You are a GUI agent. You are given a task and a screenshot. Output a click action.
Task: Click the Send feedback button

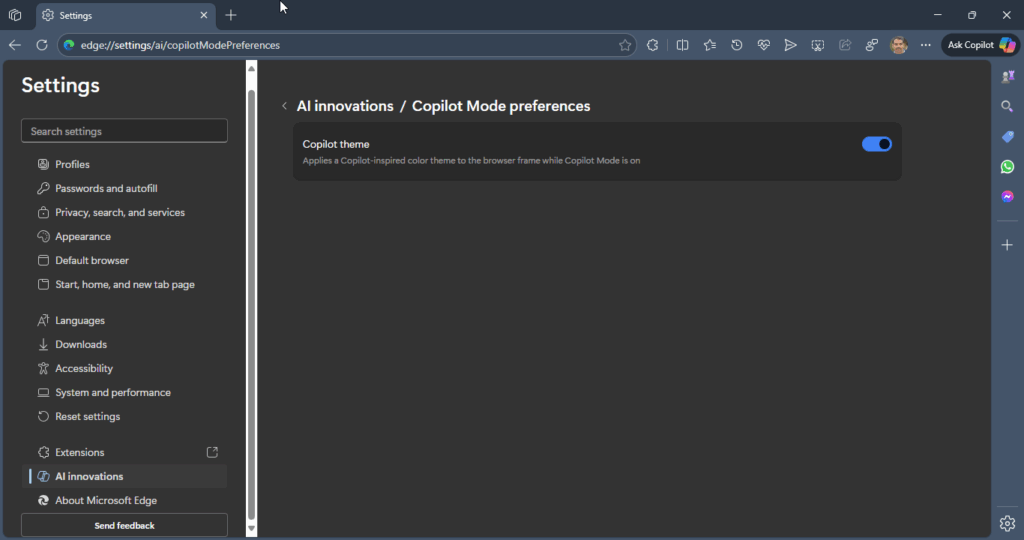pos(124,525)
